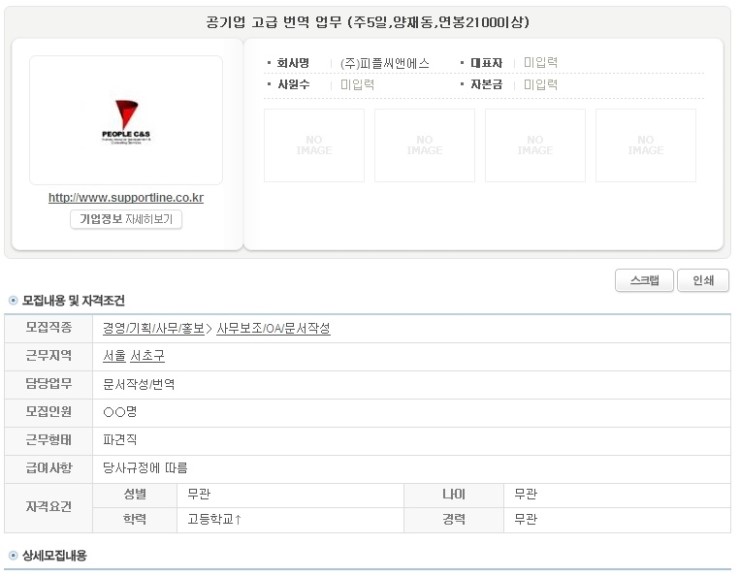Open the 서울 region link
This screenshot has height=577, width=740.
[x=114, y=356]
